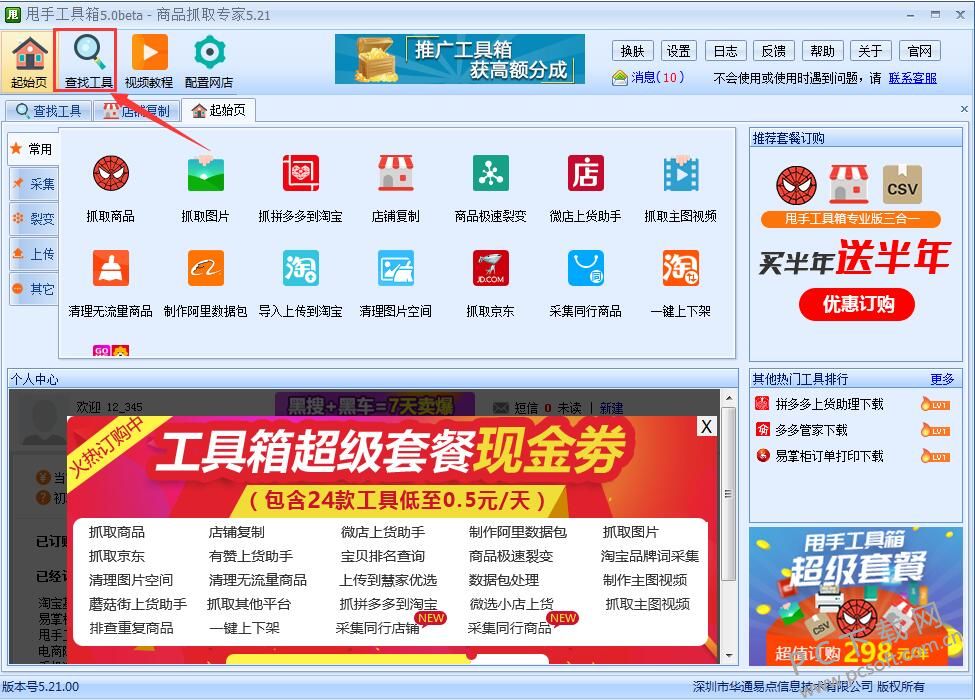
Task: Open the 配置网店 store config icon
Action: click(209, 61)
